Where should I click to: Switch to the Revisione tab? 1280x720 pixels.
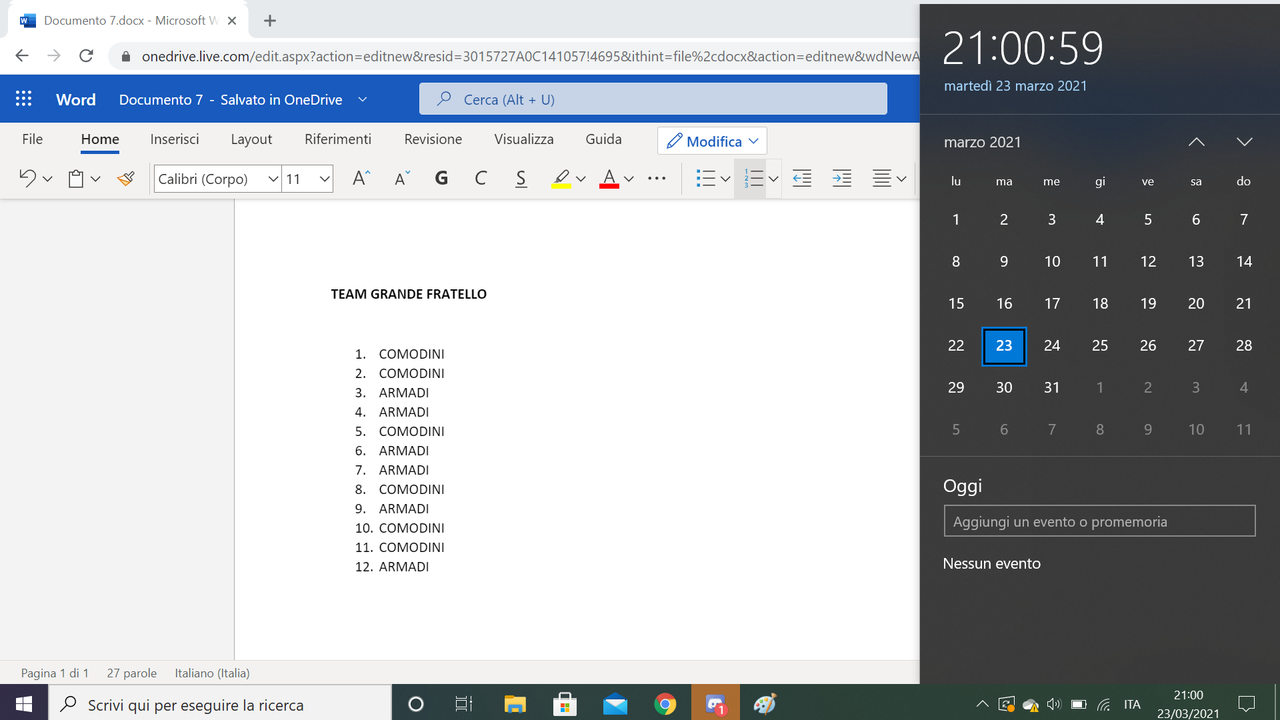pos(433,139)
